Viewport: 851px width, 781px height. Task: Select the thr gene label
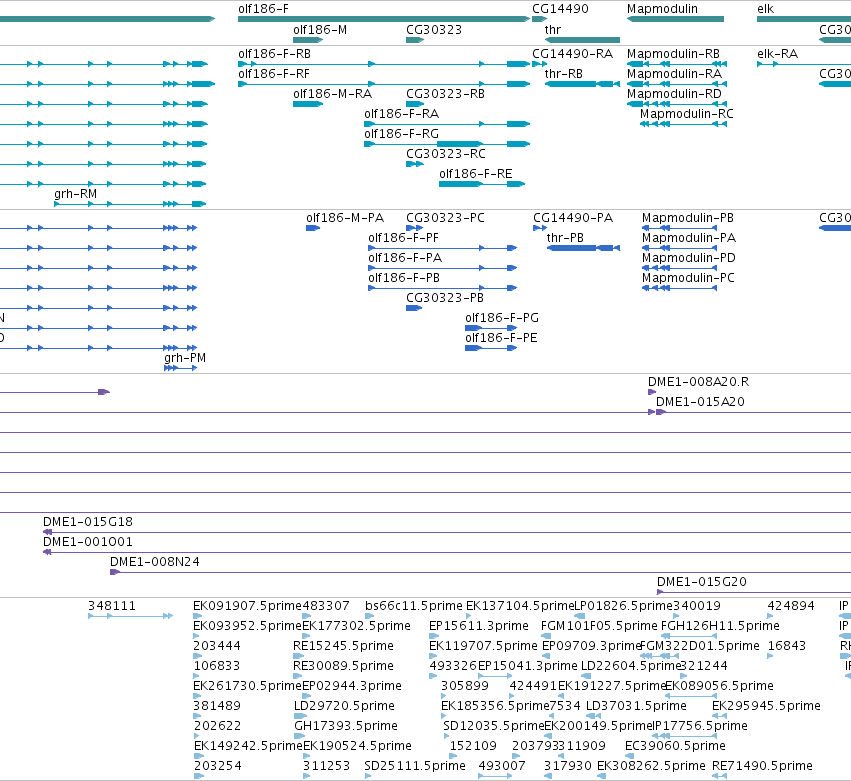pyautogui.click(x=552, y=30)
